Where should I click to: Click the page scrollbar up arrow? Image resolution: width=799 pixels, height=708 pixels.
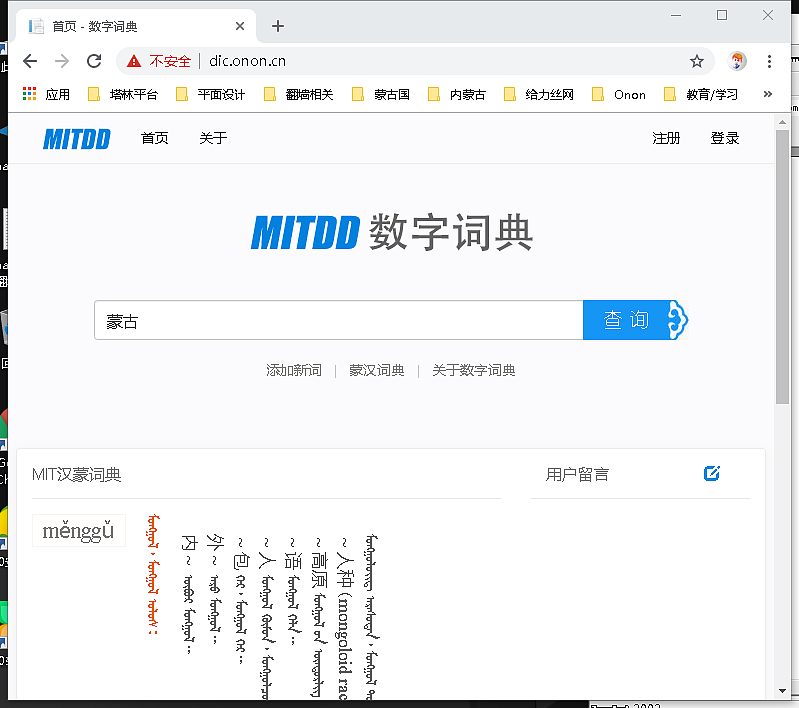click(782, 122)
